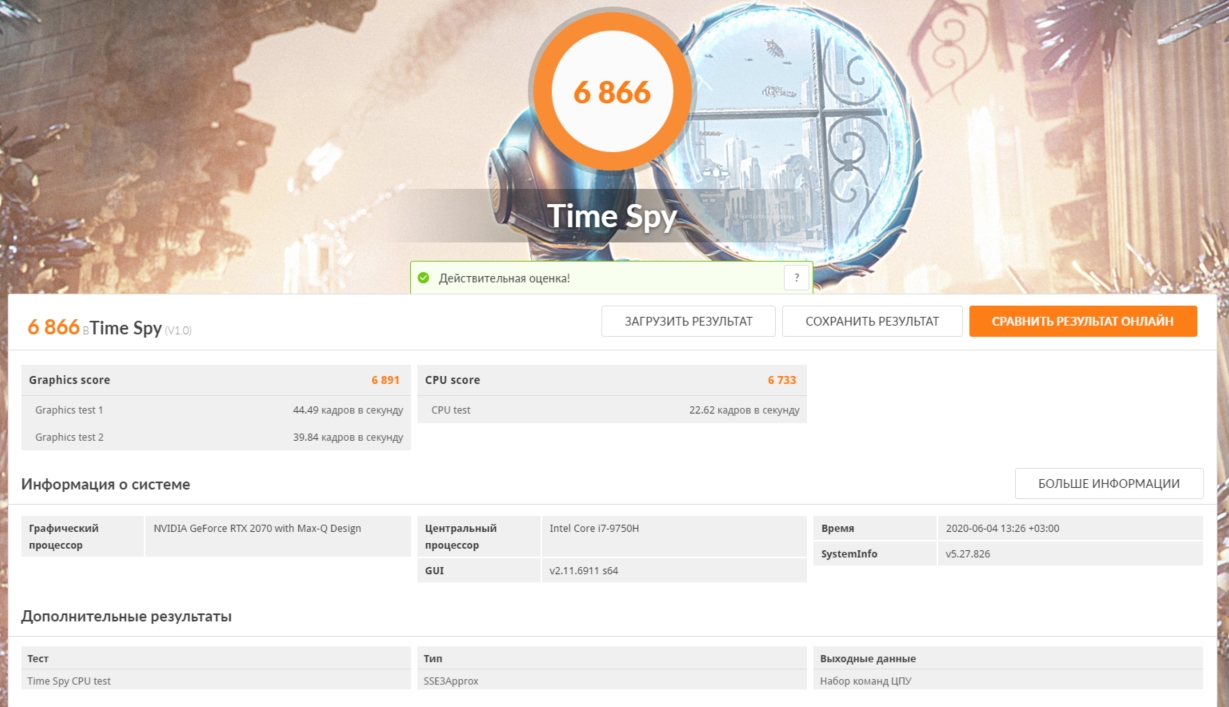Click the CPU score header row
Viewport: 1229px width, 707px height.
(x=612, y=380)
